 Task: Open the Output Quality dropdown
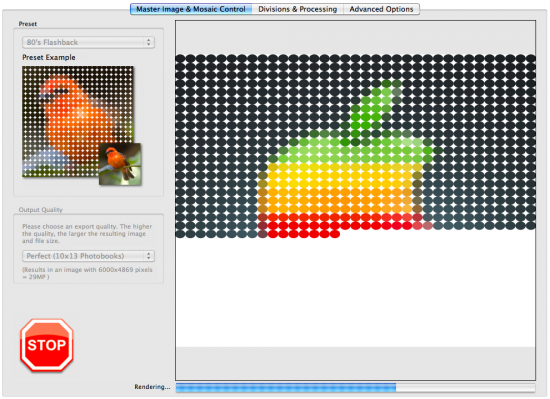pos(88,256)
